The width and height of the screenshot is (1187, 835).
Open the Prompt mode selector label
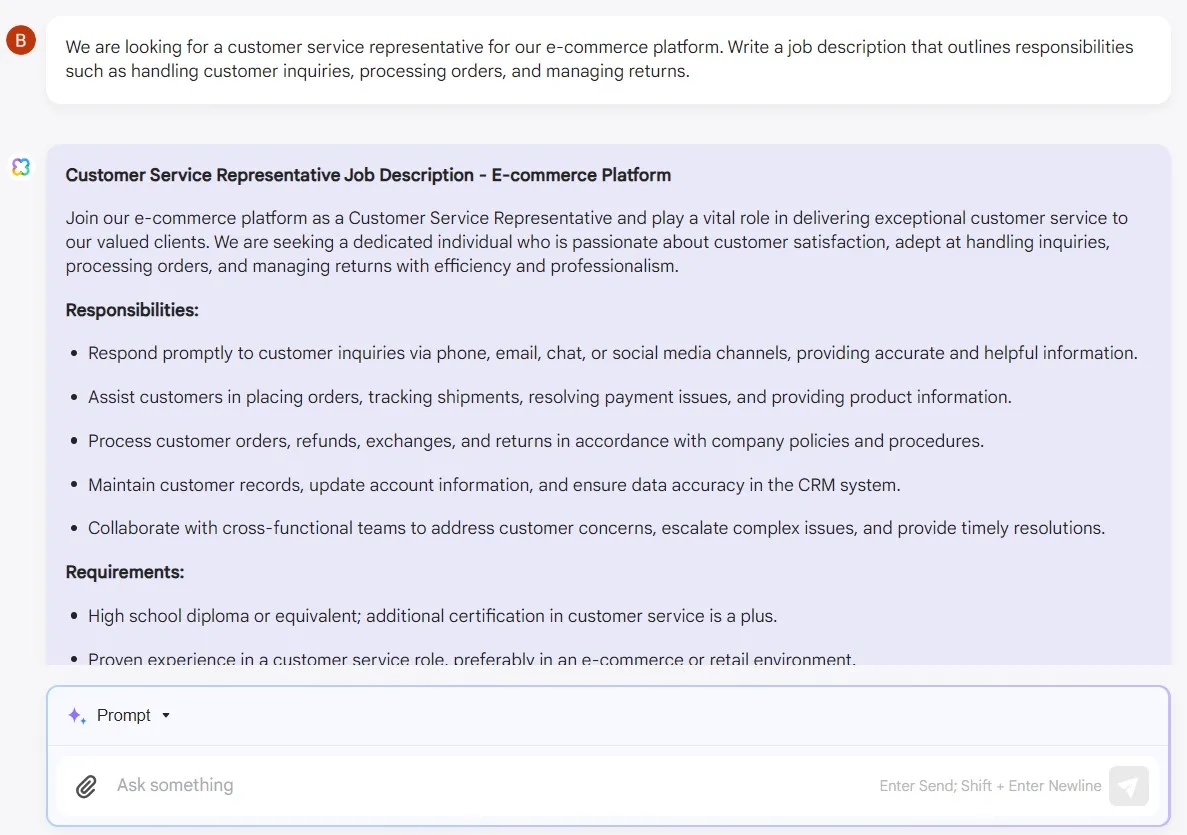click(123, 715)
